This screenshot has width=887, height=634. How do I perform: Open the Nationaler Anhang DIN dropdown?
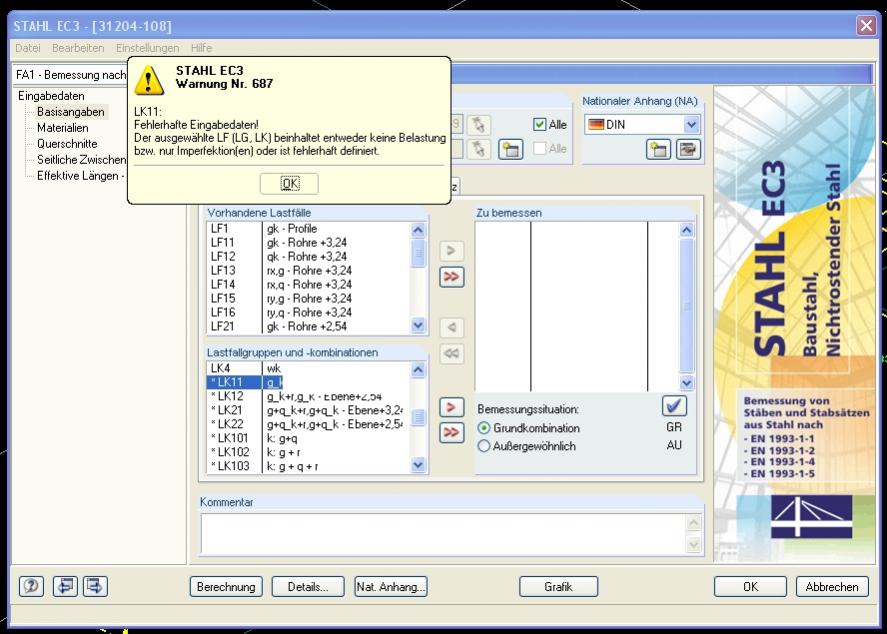(691, 124)
